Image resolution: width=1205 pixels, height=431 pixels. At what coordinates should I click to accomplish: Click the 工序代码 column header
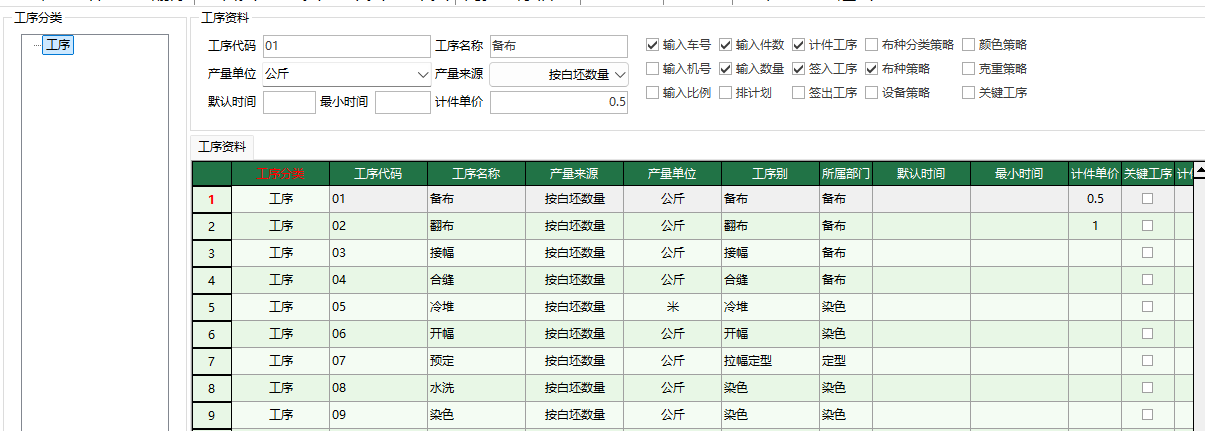click(378, 174)
